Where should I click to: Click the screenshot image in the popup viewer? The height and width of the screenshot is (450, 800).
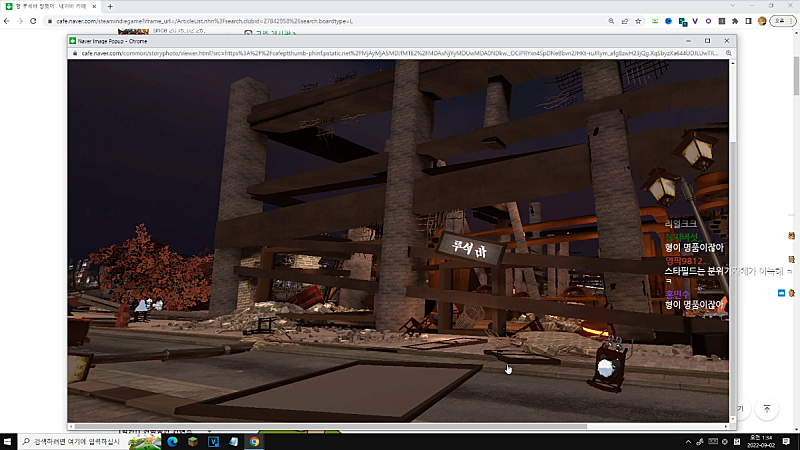398,241
